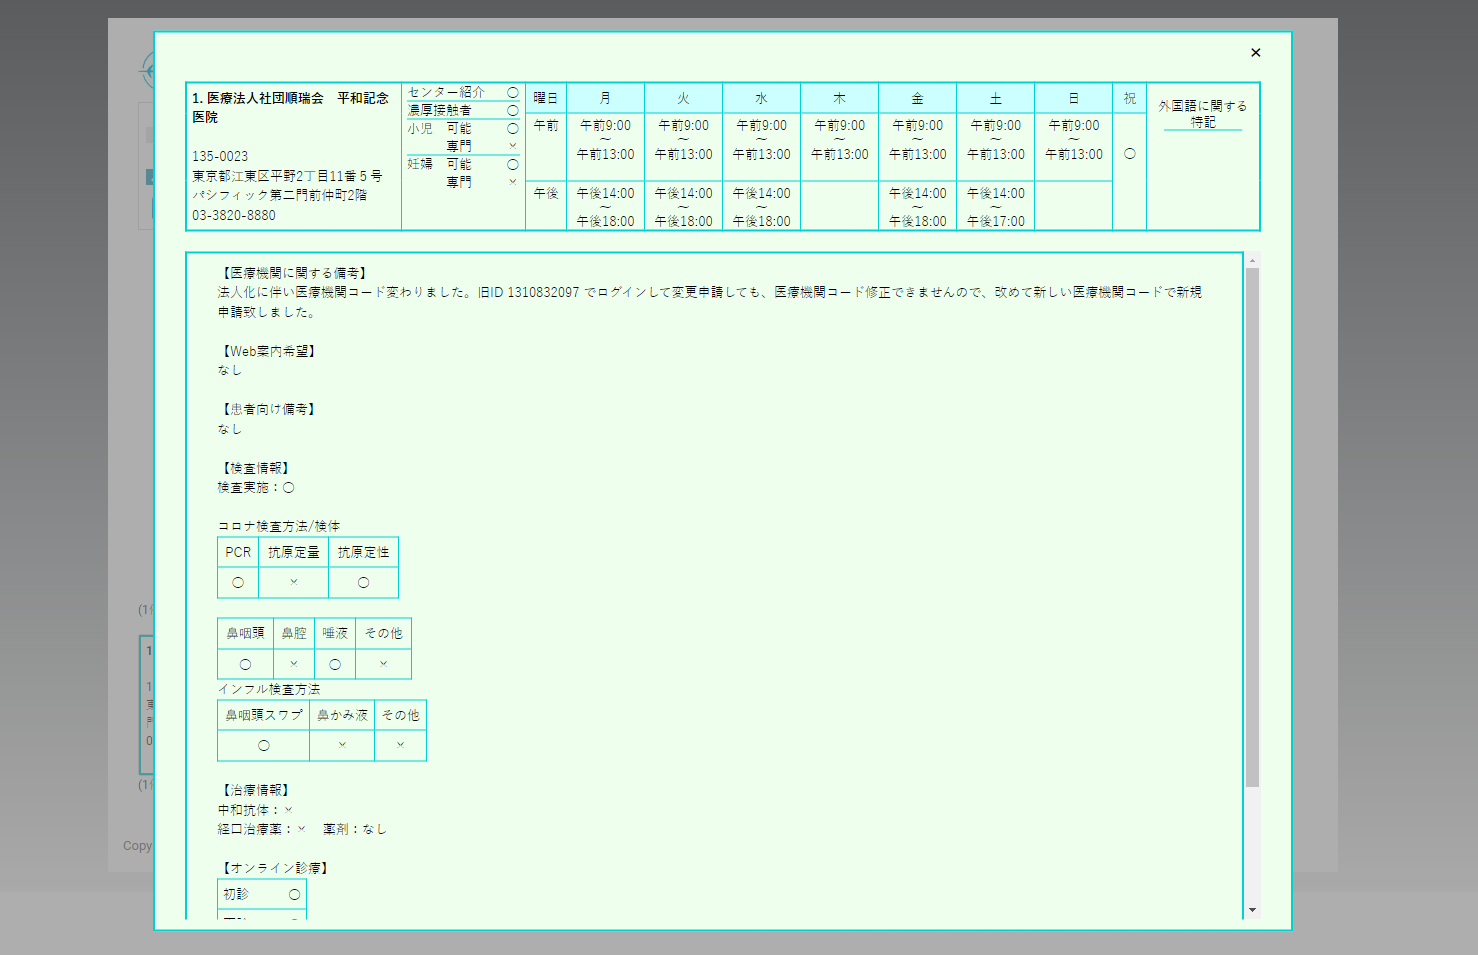
Task: Click the 薬剤:なし text
Action: coord(354,829)
